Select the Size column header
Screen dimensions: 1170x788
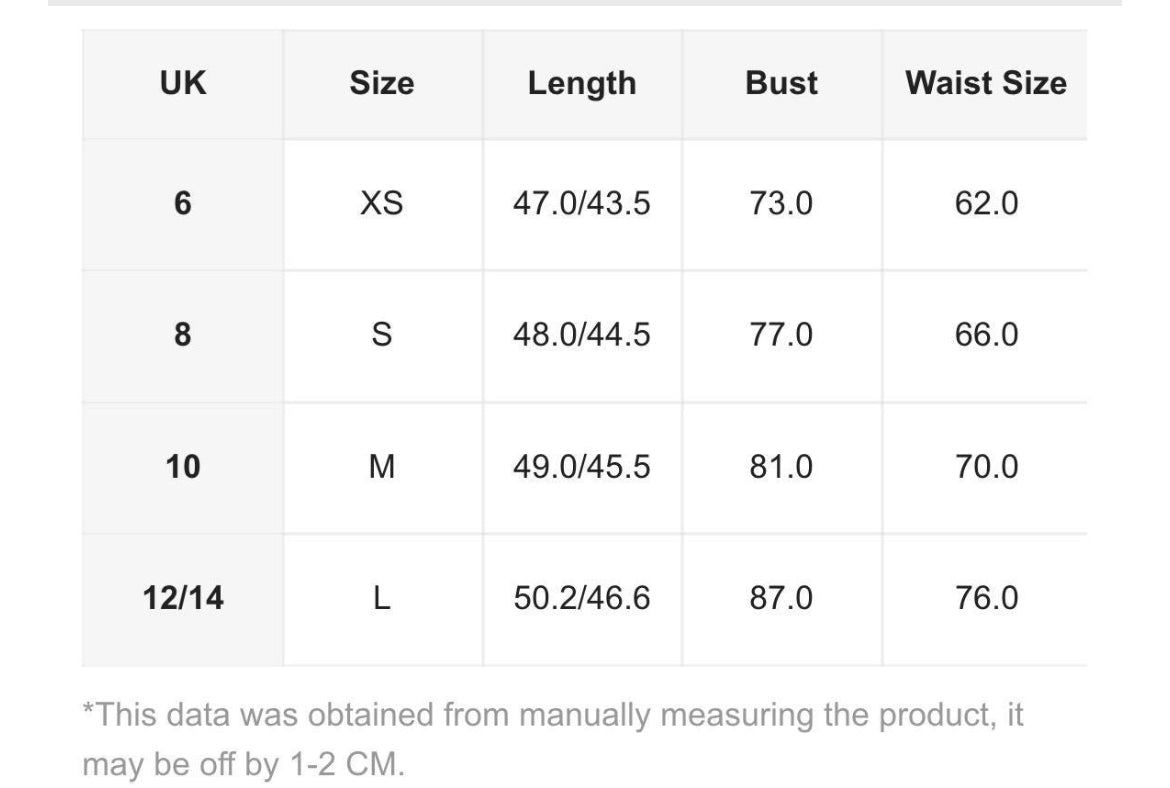coord(382,83)
